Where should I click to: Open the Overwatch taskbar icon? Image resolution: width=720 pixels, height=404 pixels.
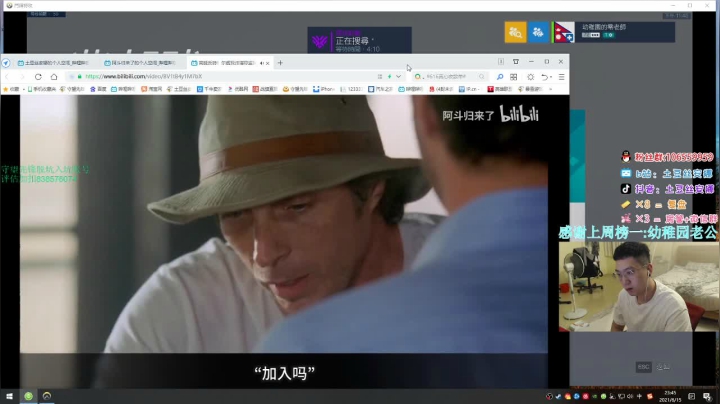[x=47, y=396]
